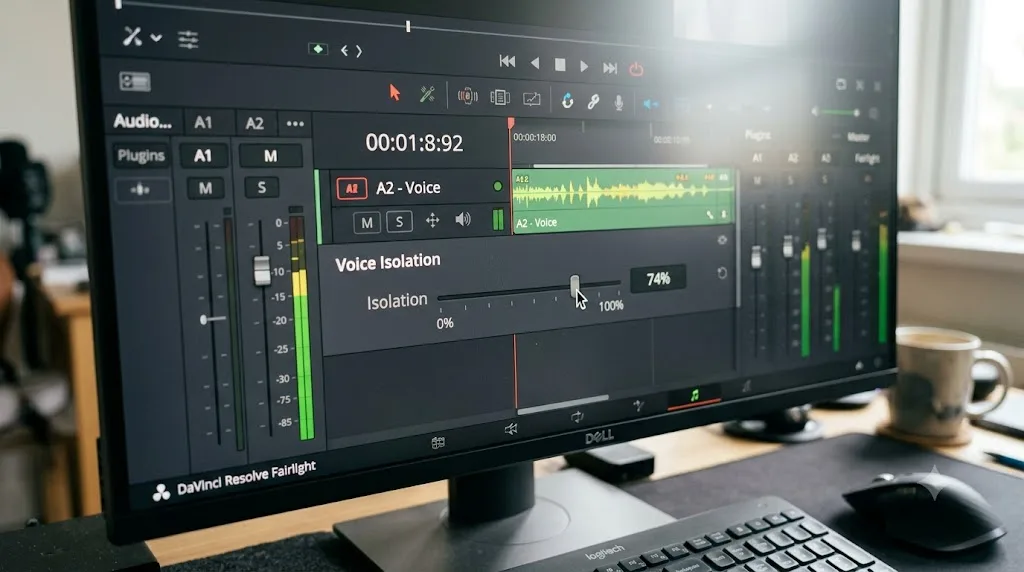The height and width of the screenshot is (572, 1024).
Task: Go to previous keyframe arrow
Action: (x=344, y=50)
